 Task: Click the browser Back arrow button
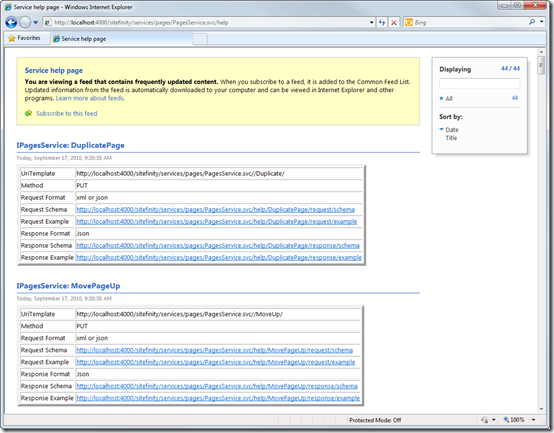pos(11,23)
